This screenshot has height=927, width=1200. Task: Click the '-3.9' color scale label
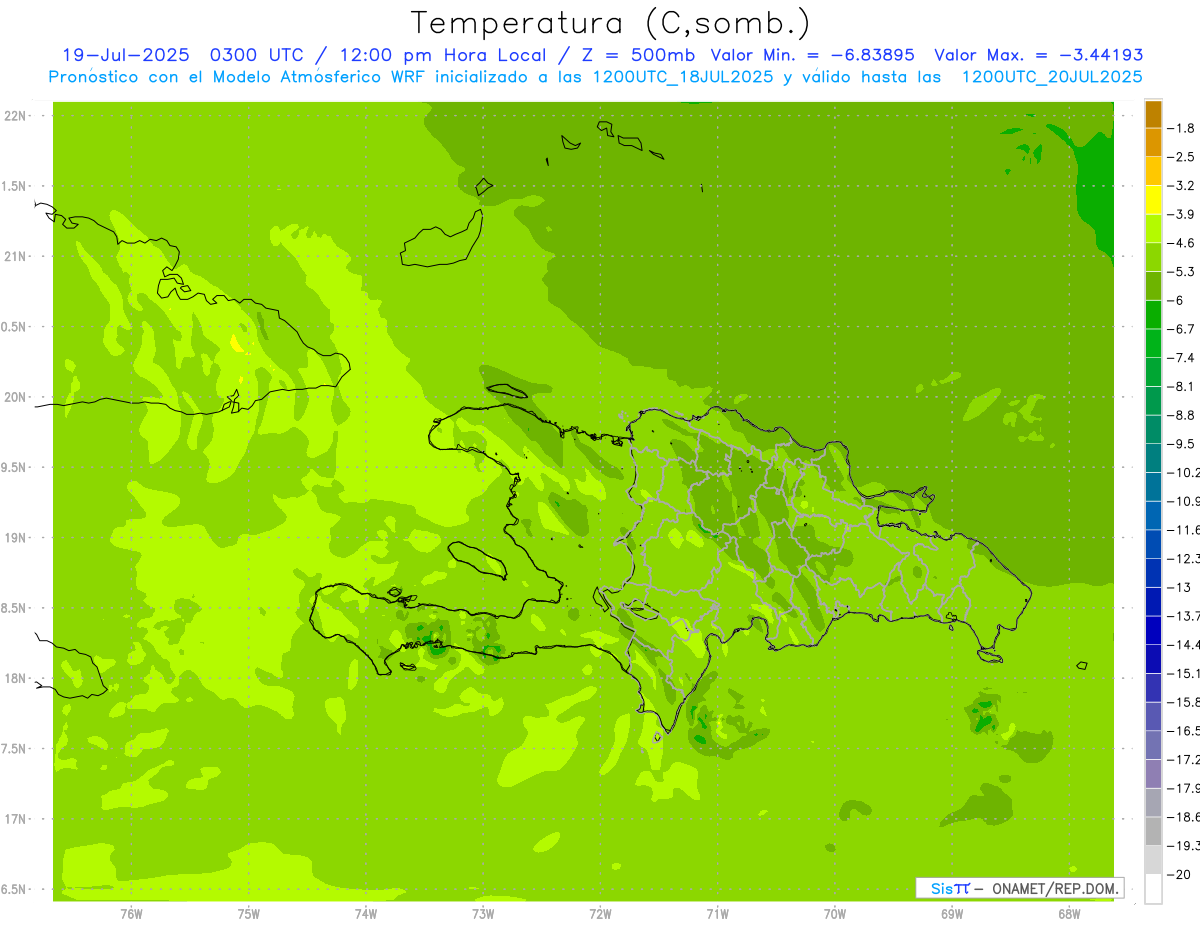pos(1183,214)
